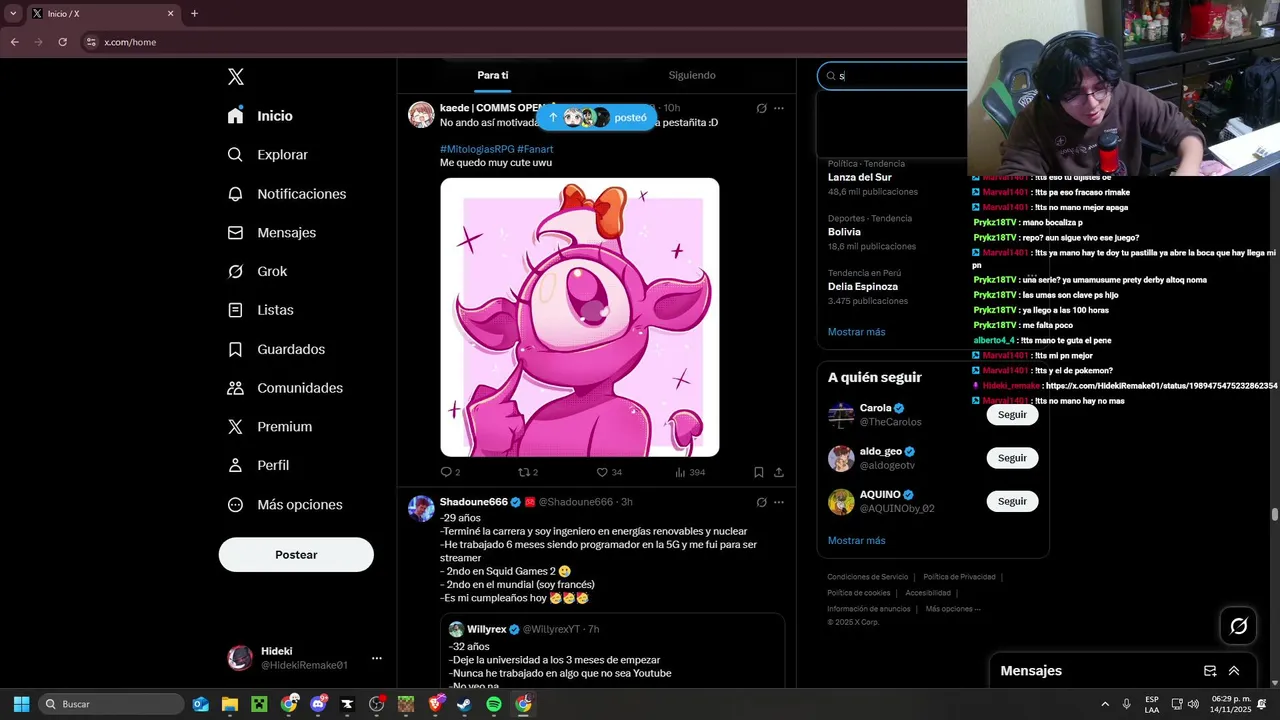Open more options on Shadoune666's post
Viewport: 1280px width, 720px height.
779,502
